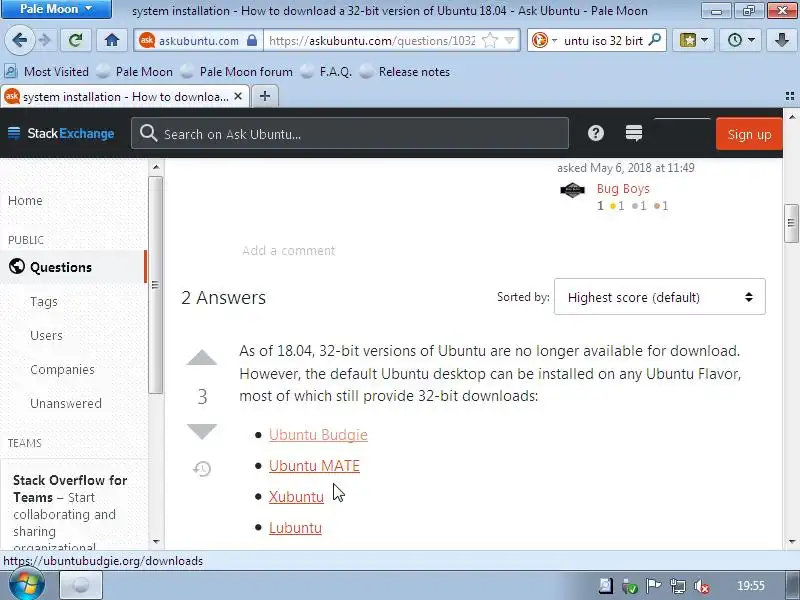Open the bookmarks menu toolbar button
Viewport: 800px width, 600px height.
click(694, 40)
